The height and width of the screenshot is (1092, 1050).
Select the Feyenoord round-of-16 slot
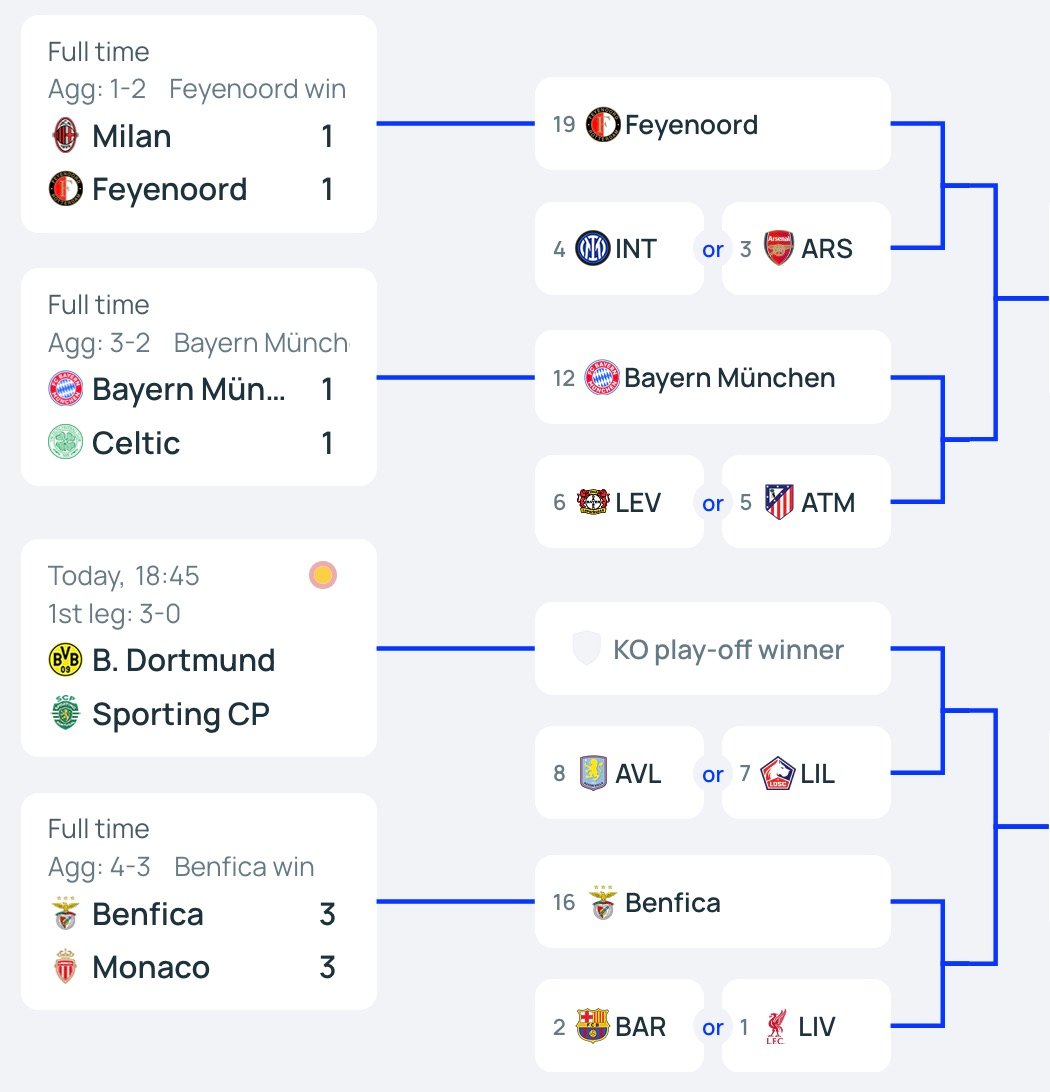tap(712, 124)
